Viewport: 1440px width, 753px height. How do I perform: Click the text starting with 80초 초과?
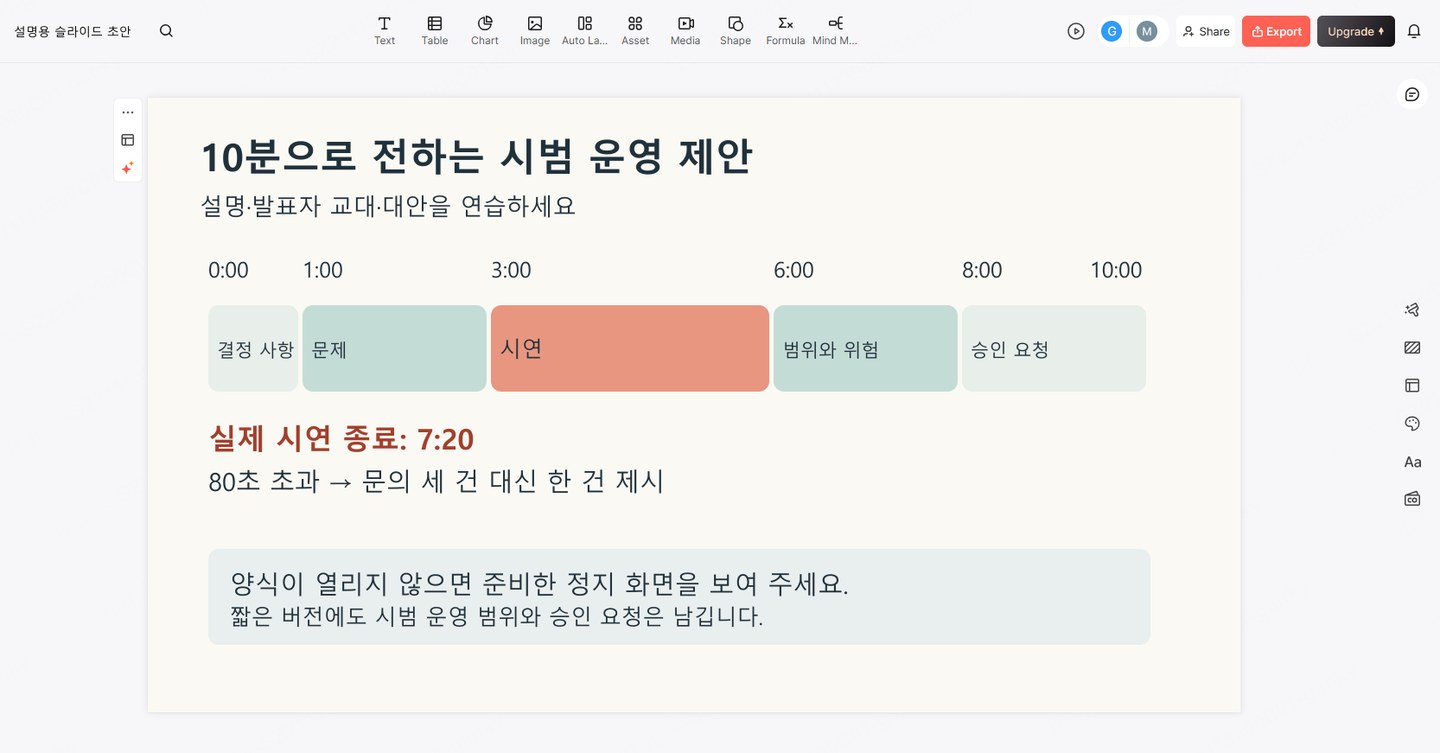[x=436, y=481]
